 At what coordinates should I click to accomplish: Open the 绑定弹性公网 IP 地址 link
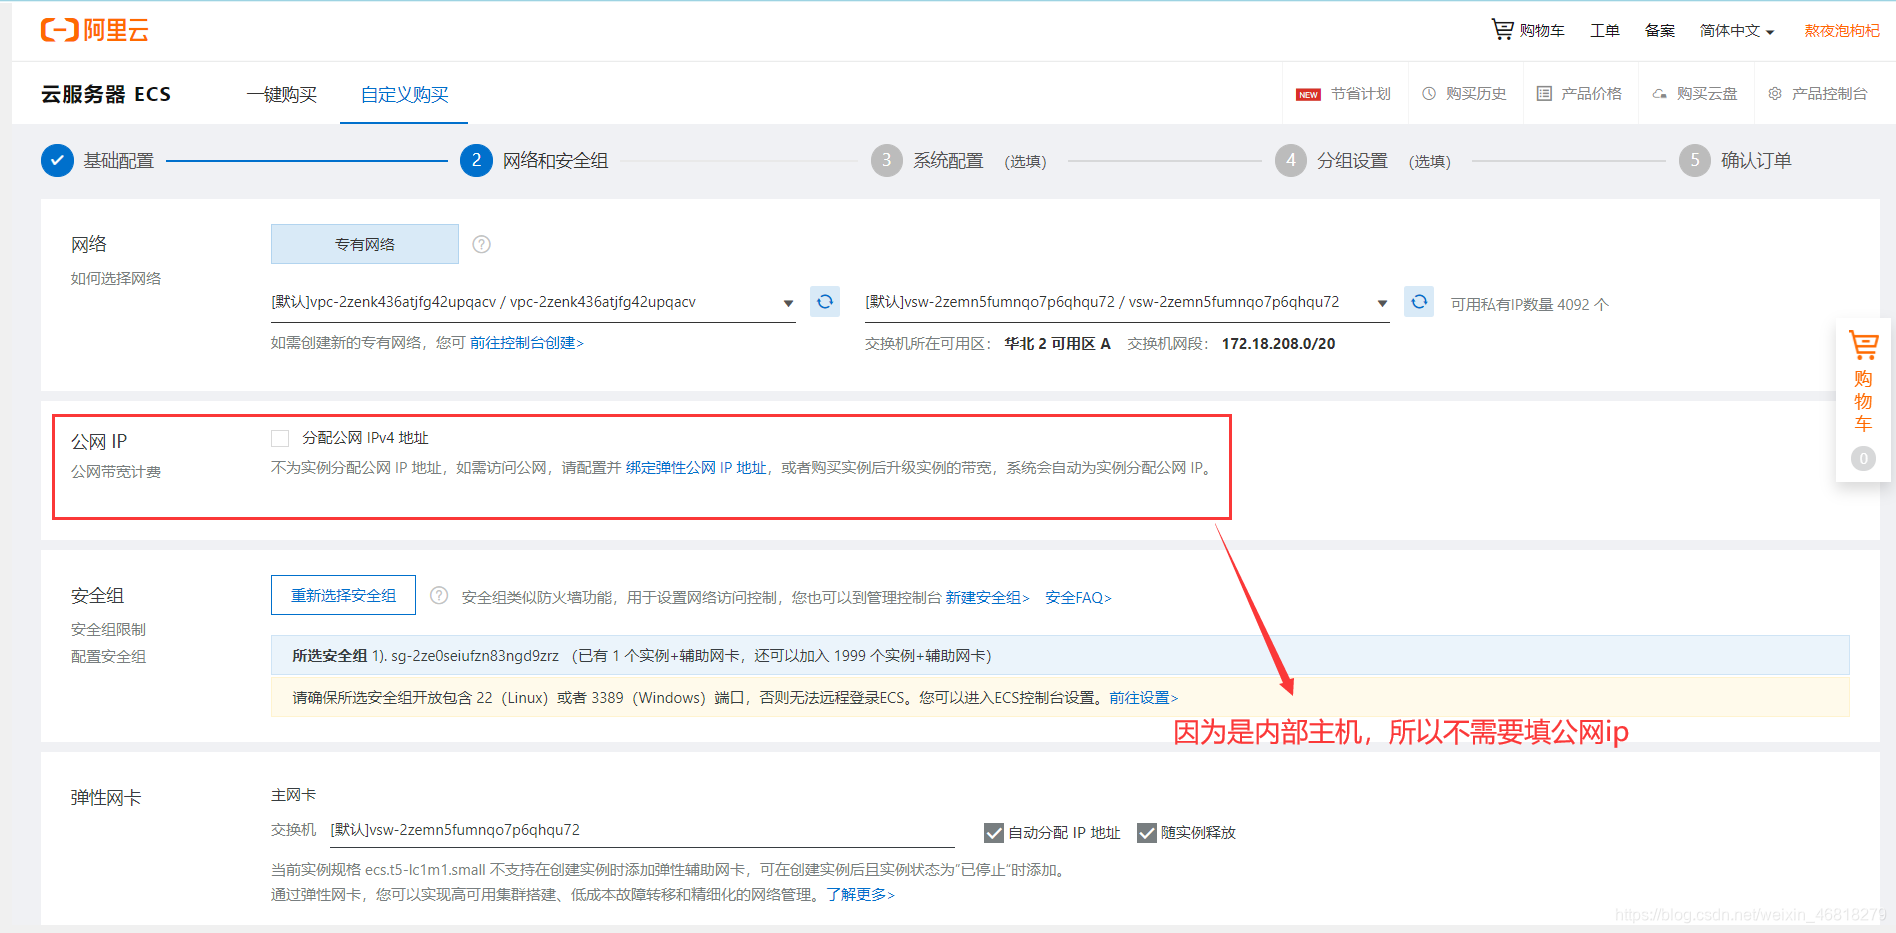(x=696, y=468)
